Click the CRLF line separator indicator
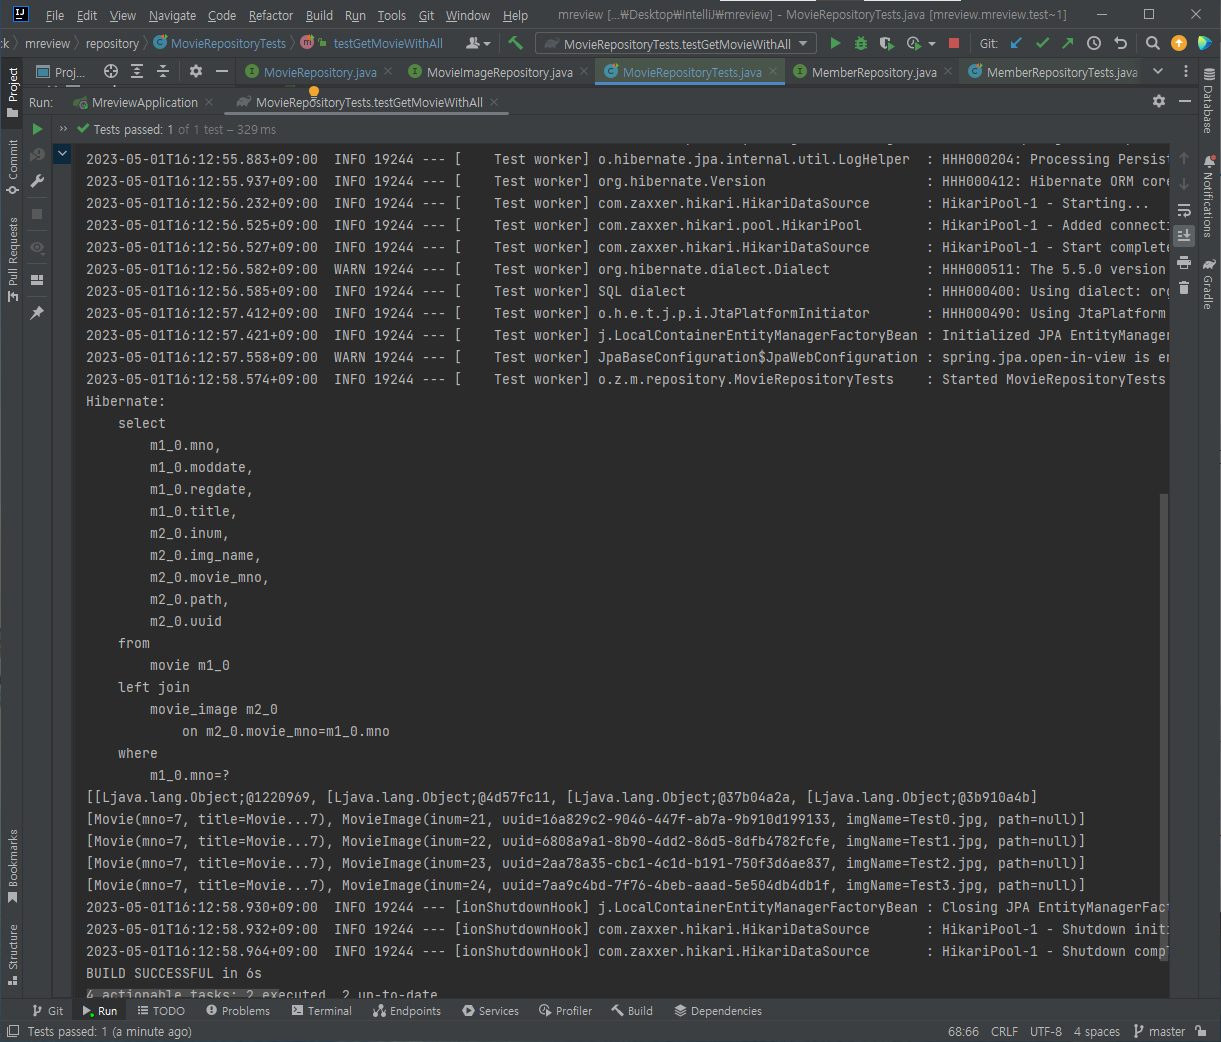The image size is (1221, 1042). [x=1005, y=1031]
